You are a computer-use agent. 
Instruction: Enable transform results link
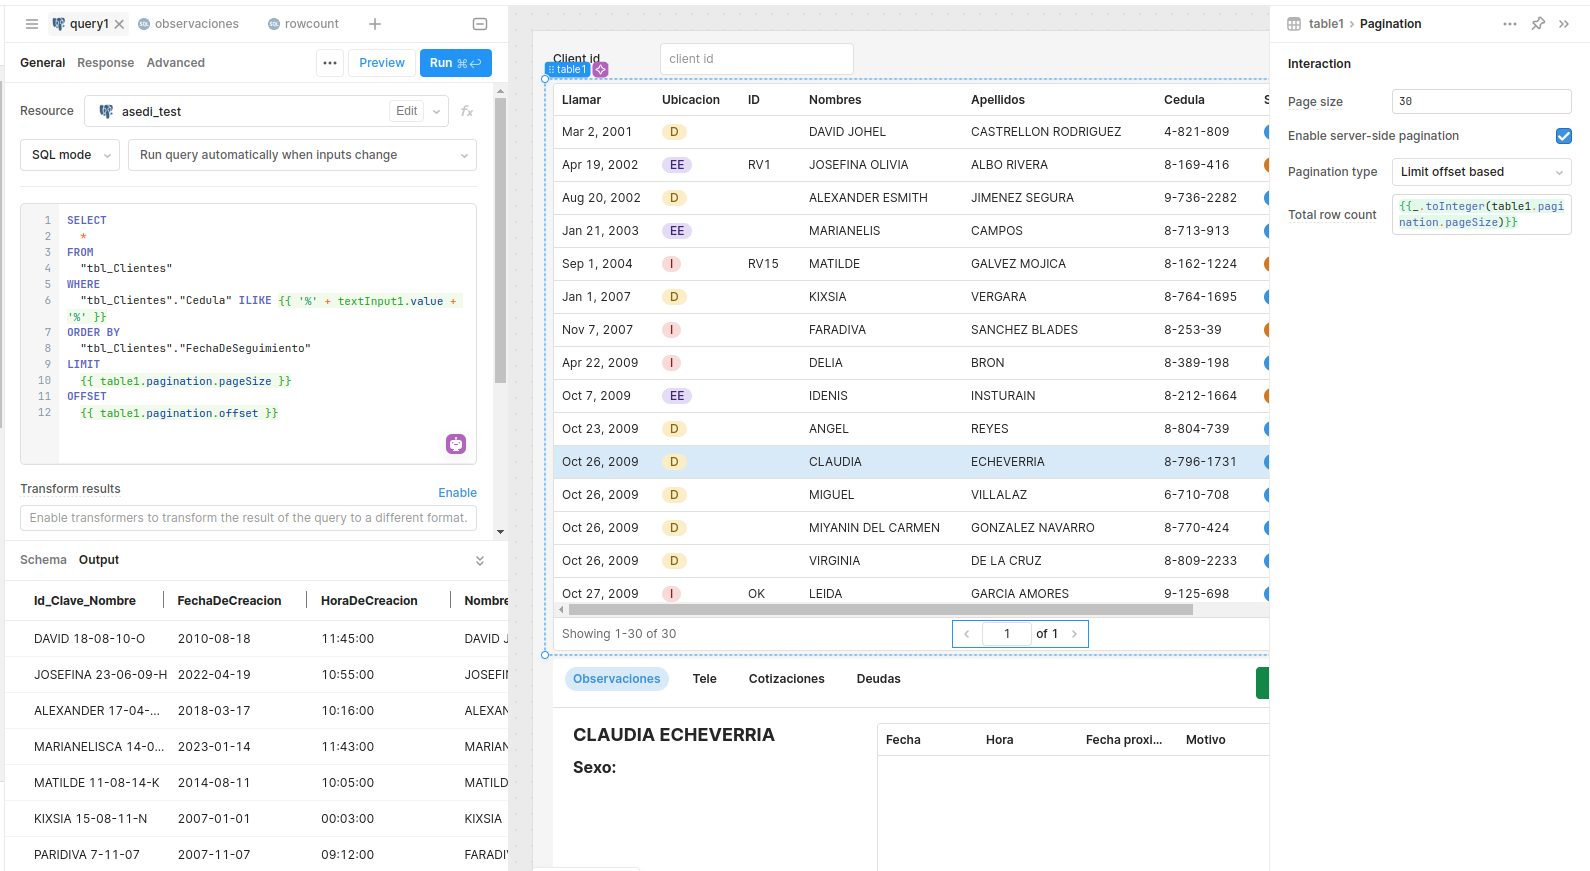point(457,493)
